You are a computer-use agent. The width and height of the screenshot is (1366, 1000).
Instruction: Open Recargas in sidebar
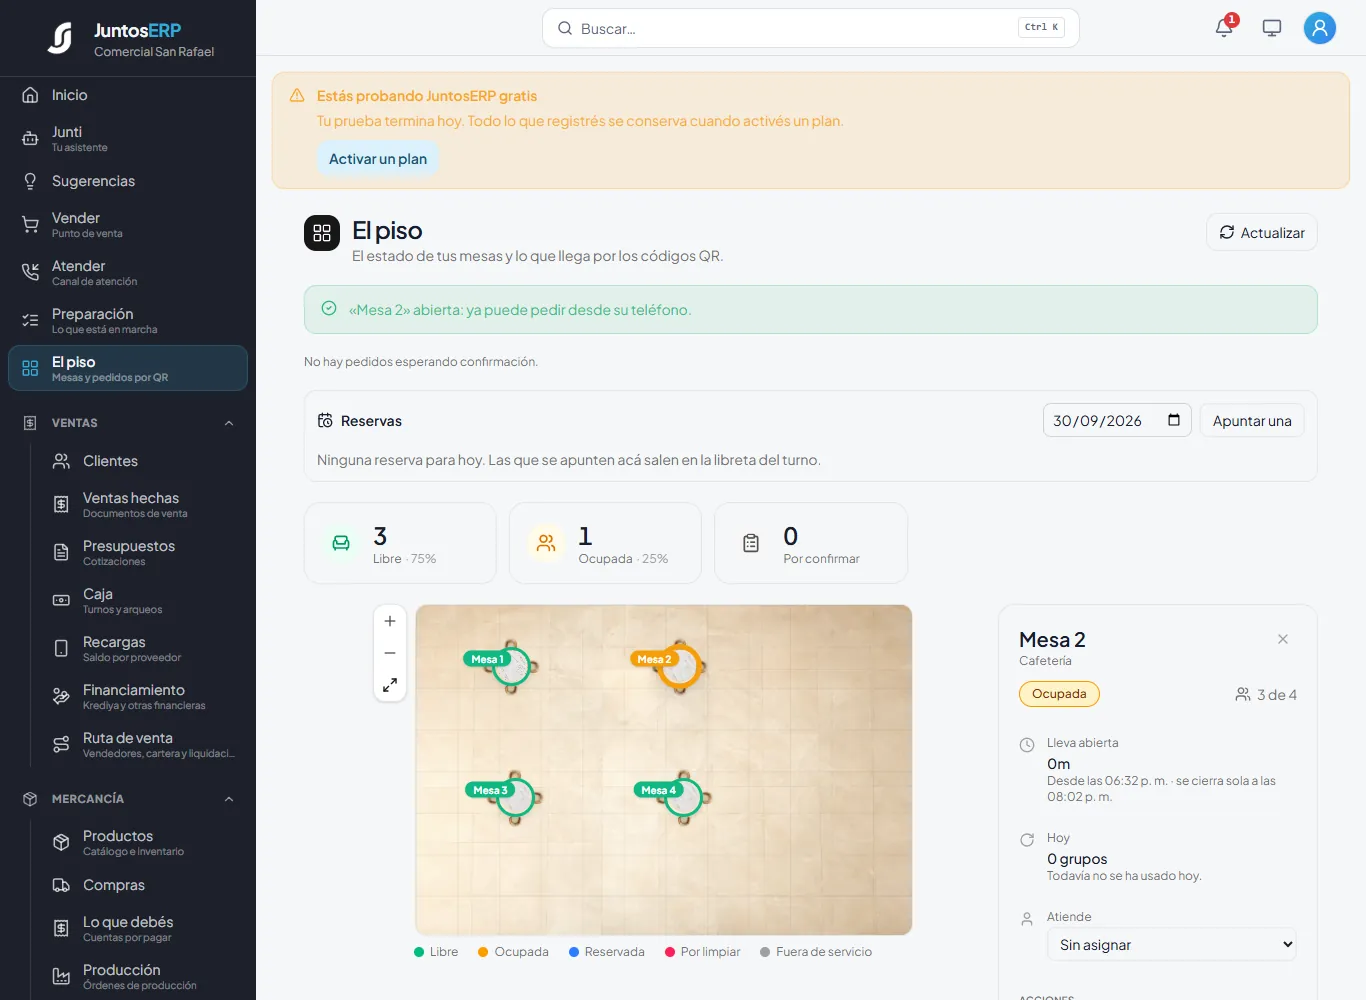tap(143, 648)
